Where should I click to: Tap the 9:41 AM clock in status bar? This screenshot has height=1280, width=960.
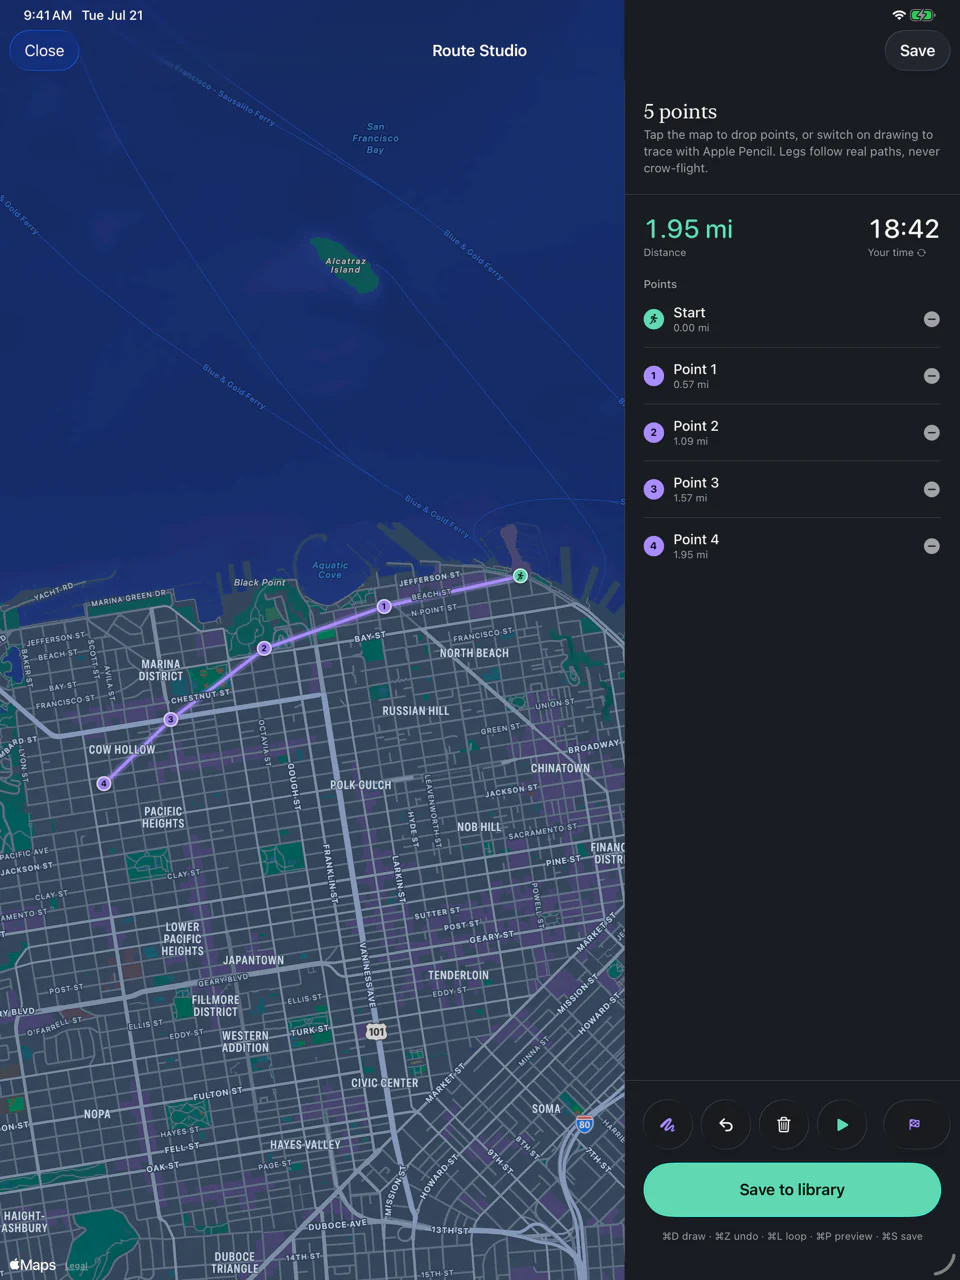(x=48, y=15)
